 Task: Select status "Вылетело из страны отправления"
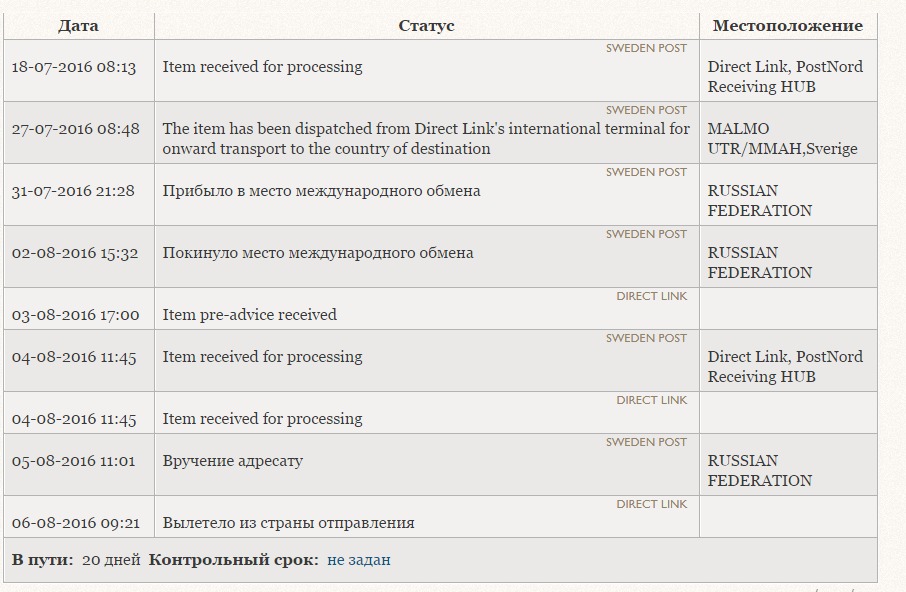(288, 523)
